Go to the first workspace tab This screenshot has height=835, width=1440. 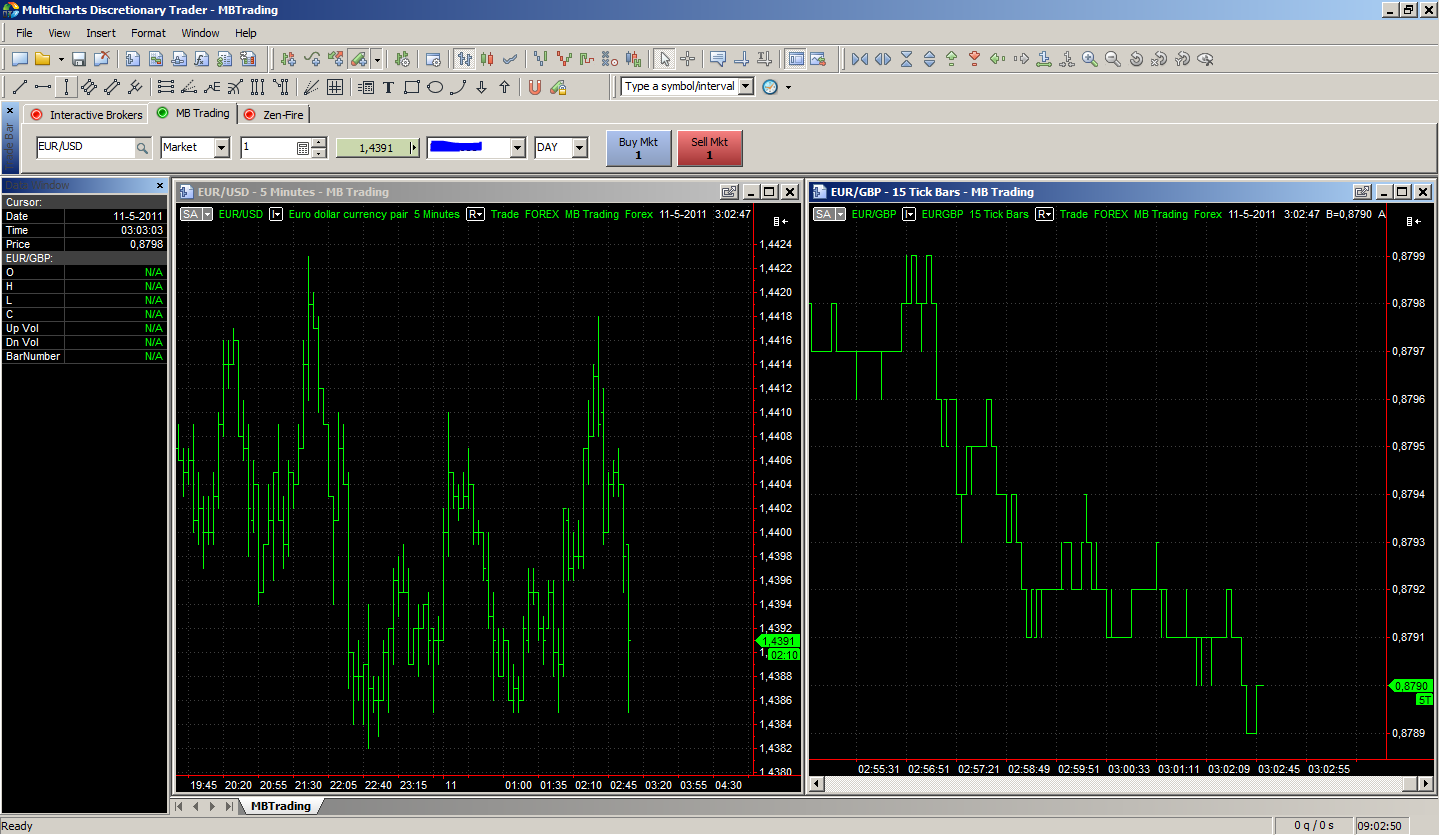pos(180,806)
